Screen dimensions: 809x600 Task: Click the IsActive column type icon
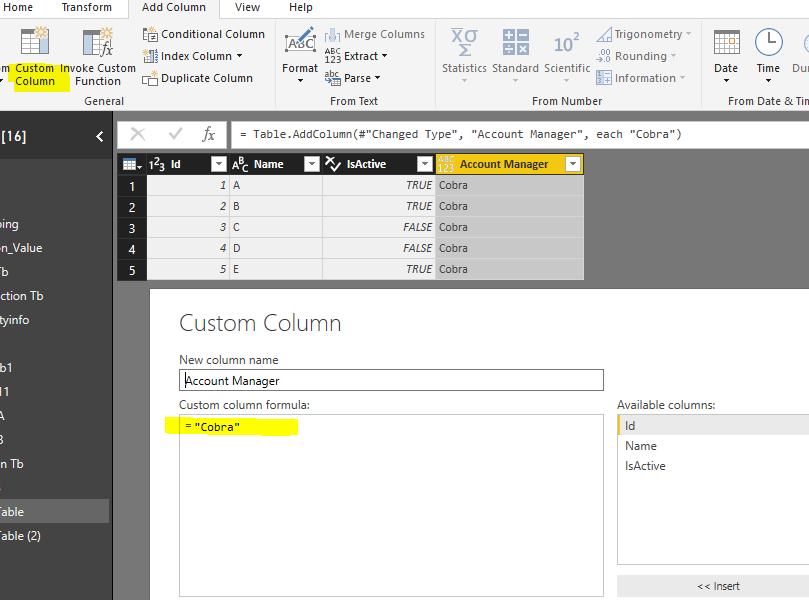tap(333, 164)
